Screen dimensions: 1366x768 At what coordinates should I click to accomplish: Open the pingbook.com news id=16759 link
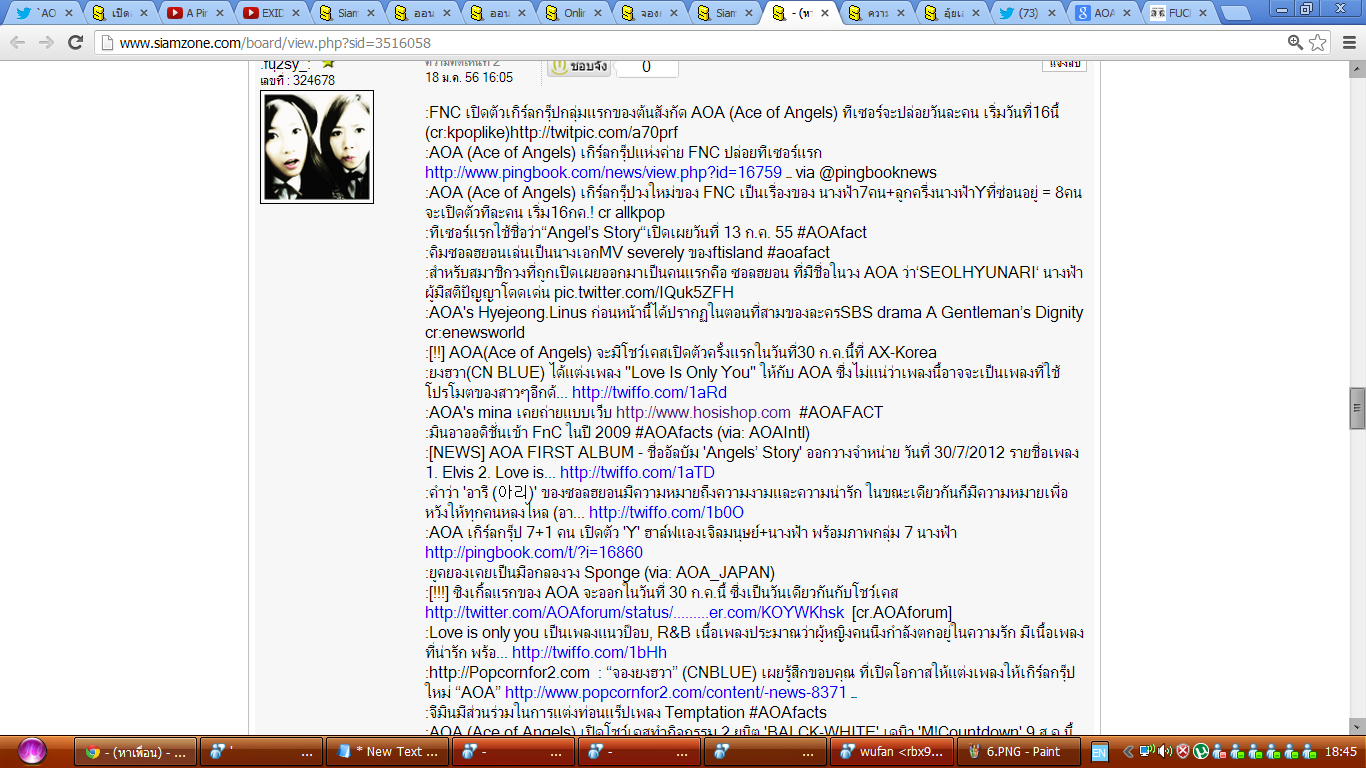point(603,172)
